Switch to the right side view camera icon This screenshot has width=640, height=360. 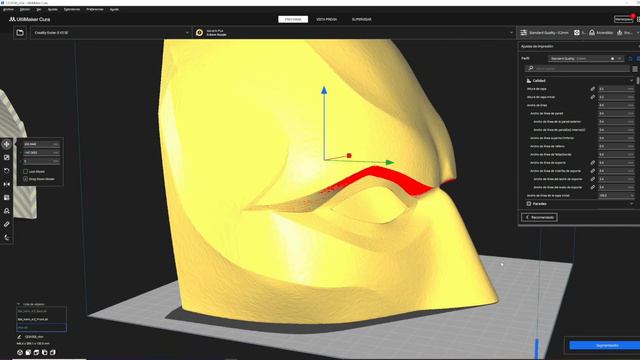click(53, 352)
